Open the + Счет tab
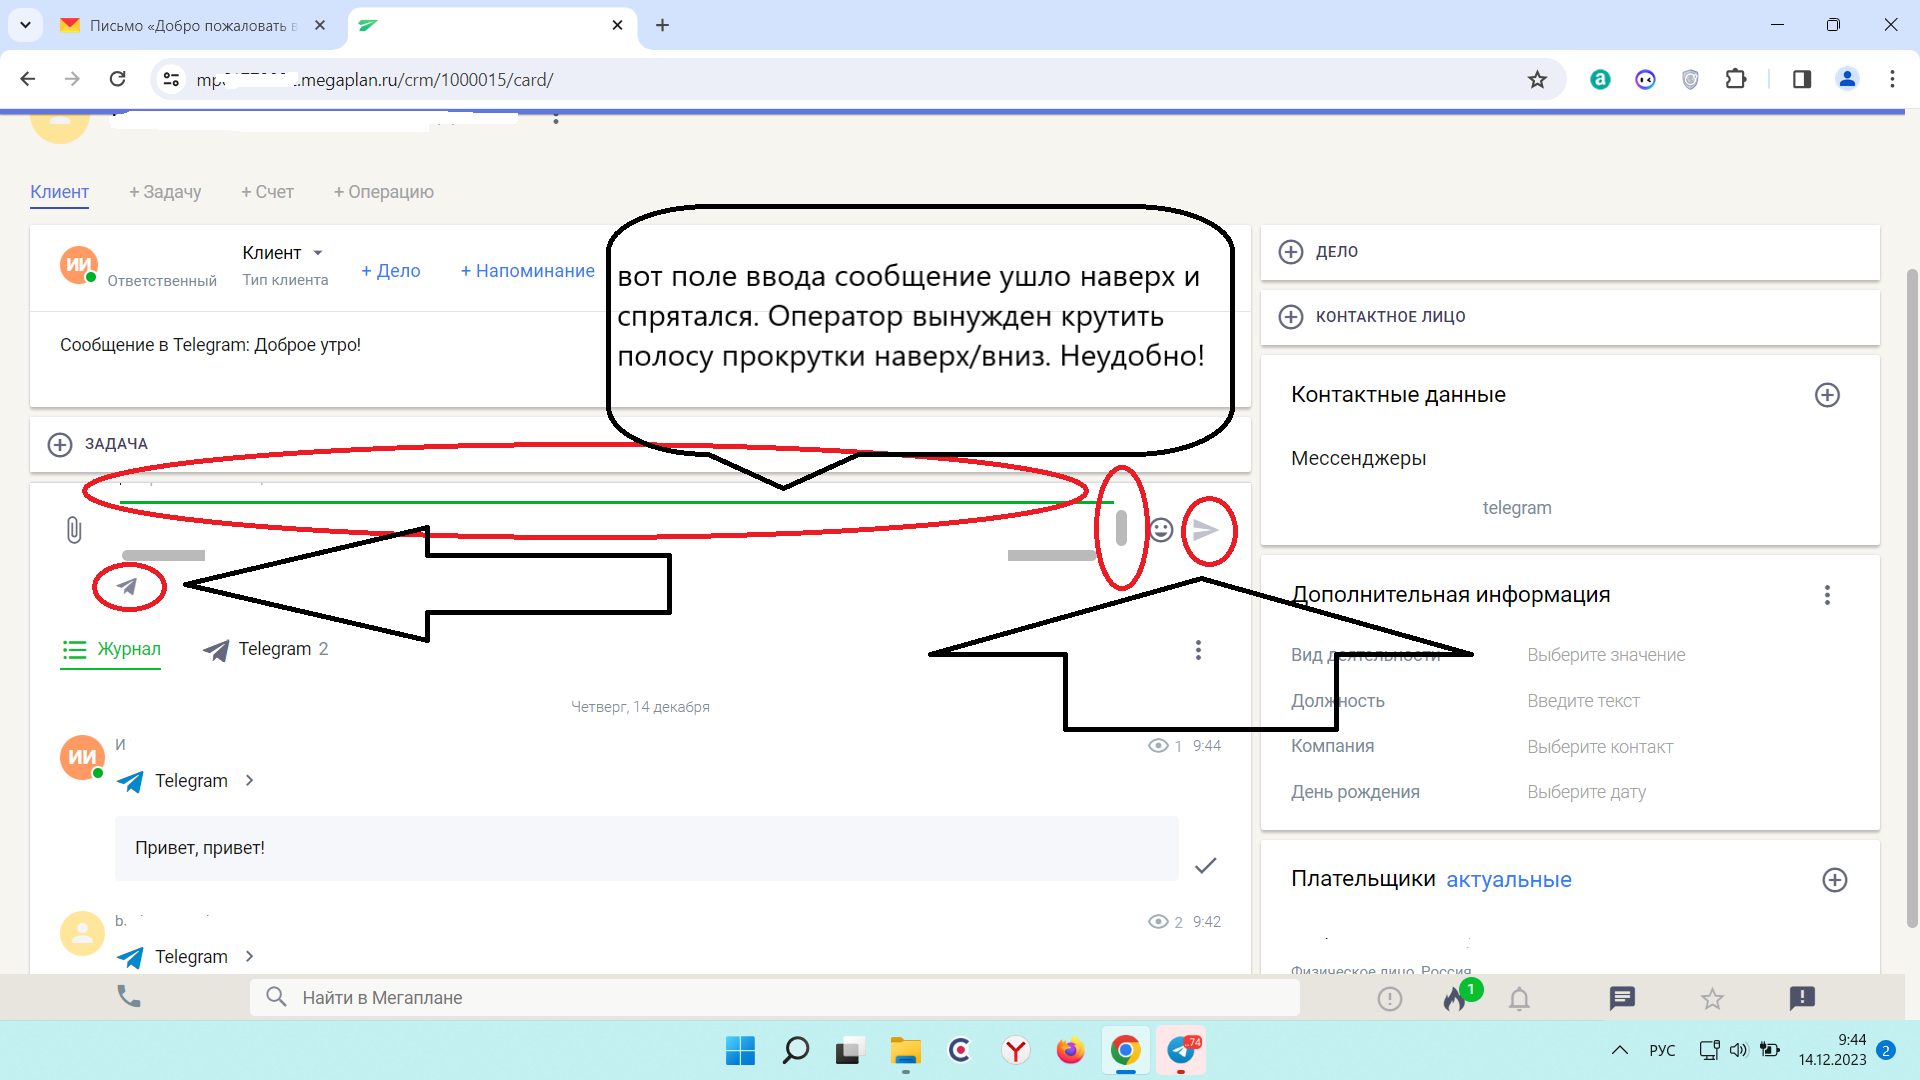The height and width of the screenshot is (1080, 1920). pyautogui.click(x=267, y=192)
